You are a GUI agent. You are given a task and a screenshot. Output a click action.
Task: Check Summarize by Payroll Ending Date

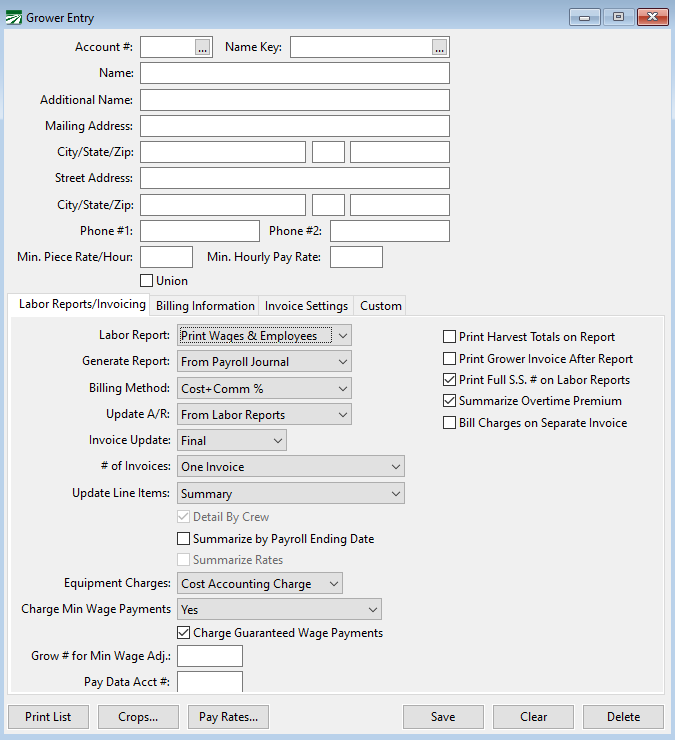point(184,539)
